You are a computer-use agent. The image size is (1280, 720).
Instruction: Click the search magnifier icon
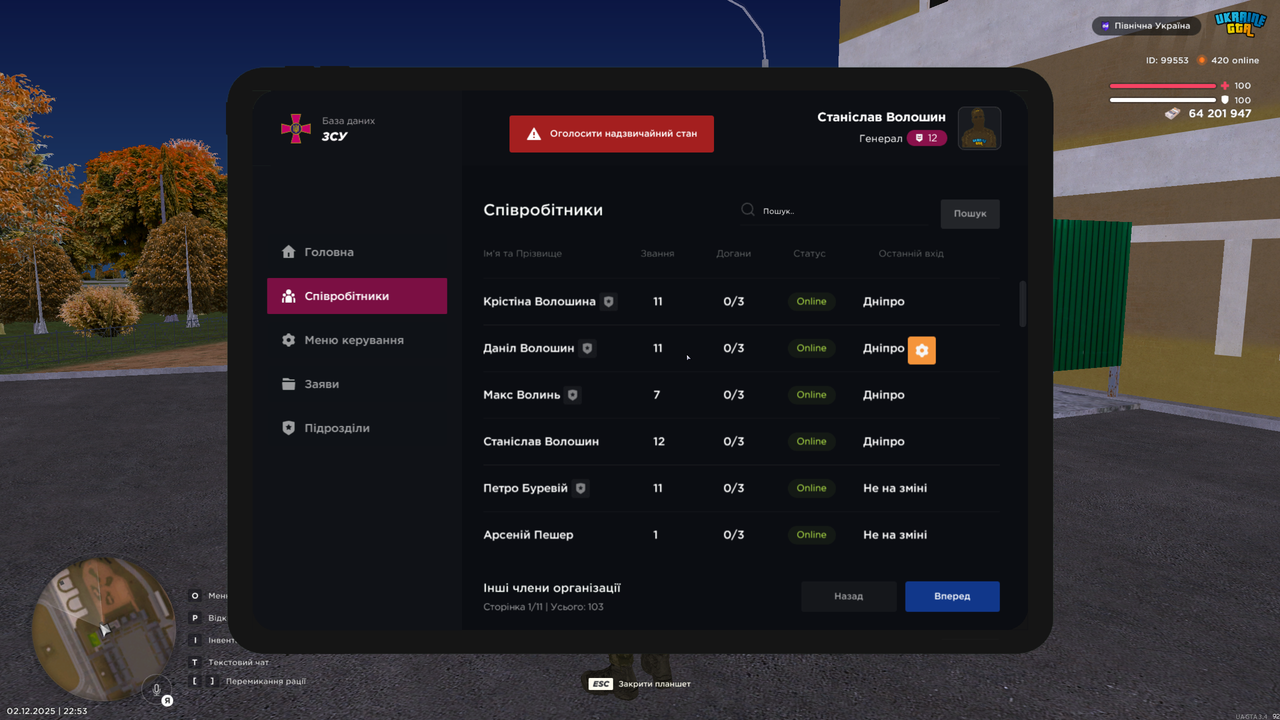click(x=748, y=210)
